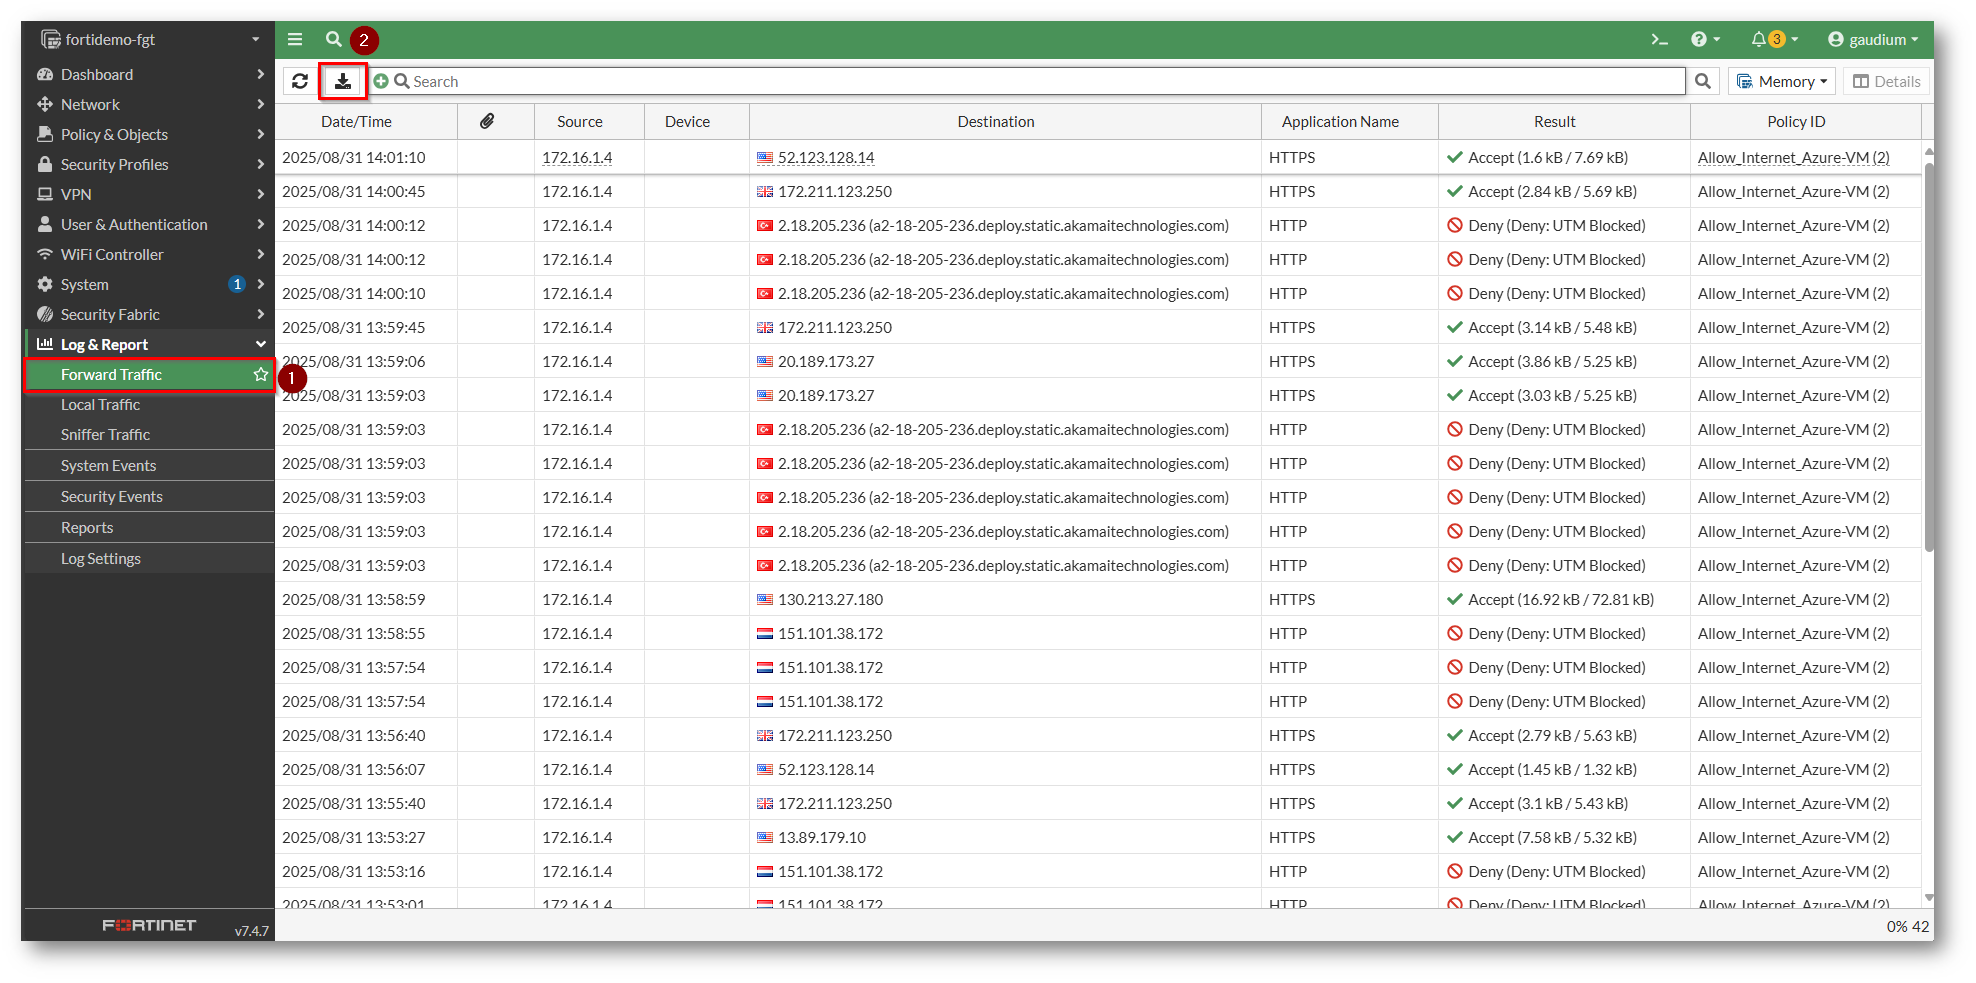The image size is (1976, 983).
Task: Expand the Policy & Objects menu
Action: [x=150, y=134]
